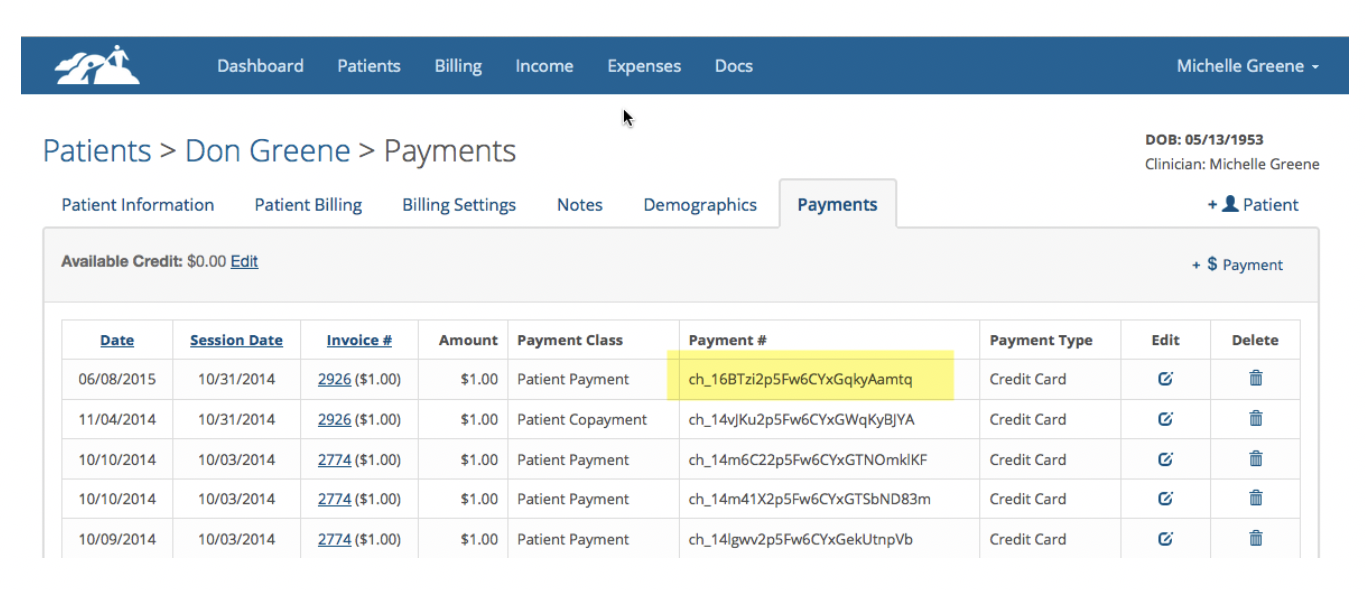This screenshot has height=590, width=1366.
Task: Delete payment ch_14m6C22p5Fw6CYxGTNOmklKF
Action: click(x=1255, y=458)
